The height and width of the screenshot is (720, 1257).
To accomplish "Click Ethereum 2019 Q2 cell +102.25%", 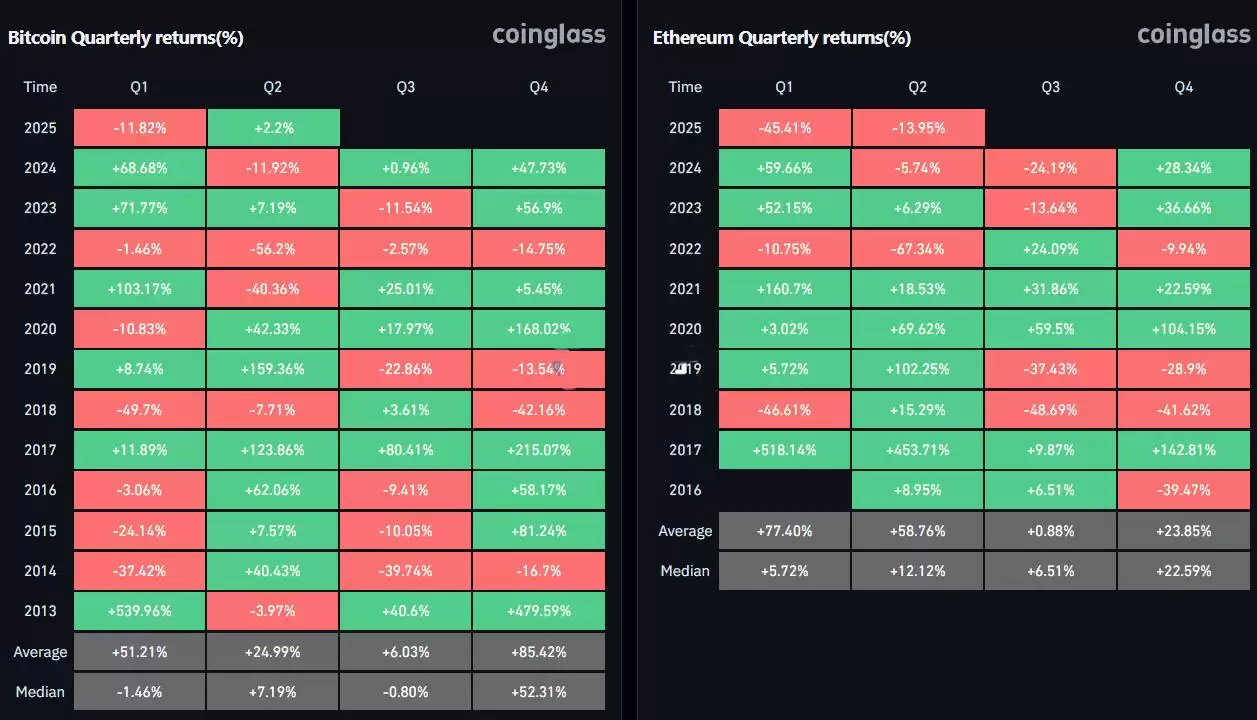I will [x=918, y=369].
